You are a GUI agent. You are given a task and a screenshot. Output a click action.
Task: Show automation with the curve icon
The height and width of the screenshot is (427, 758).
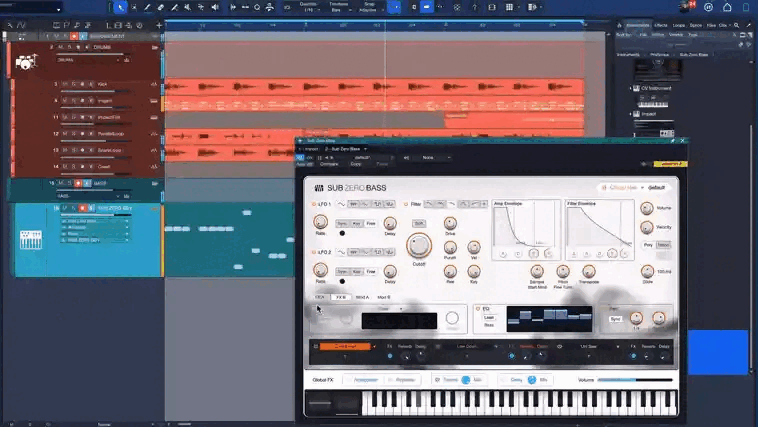pyautogui.click(x=21, y=25)
